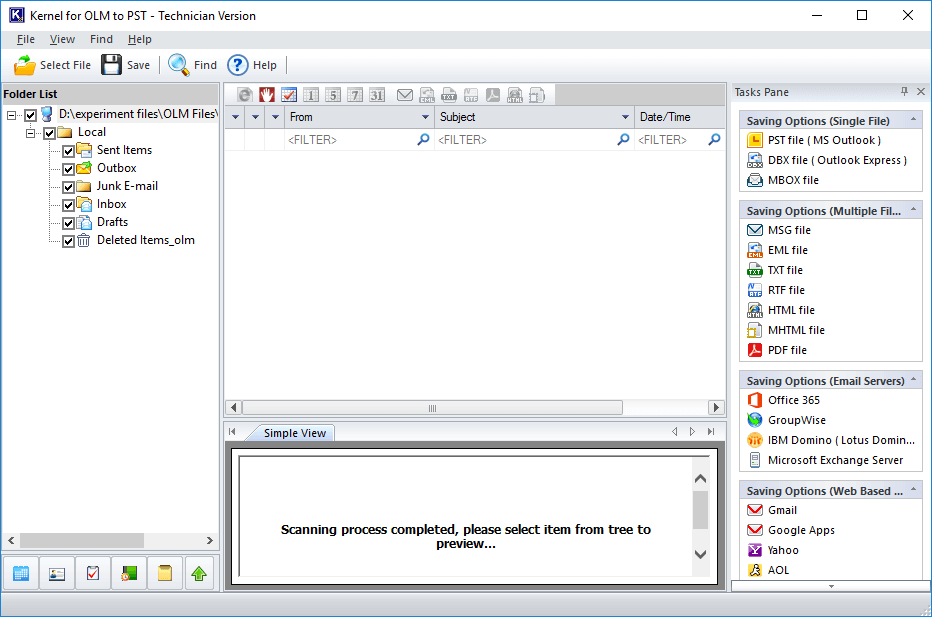Open the View menu
Viewport: 933px width, 617px height.
pos(62,39)
